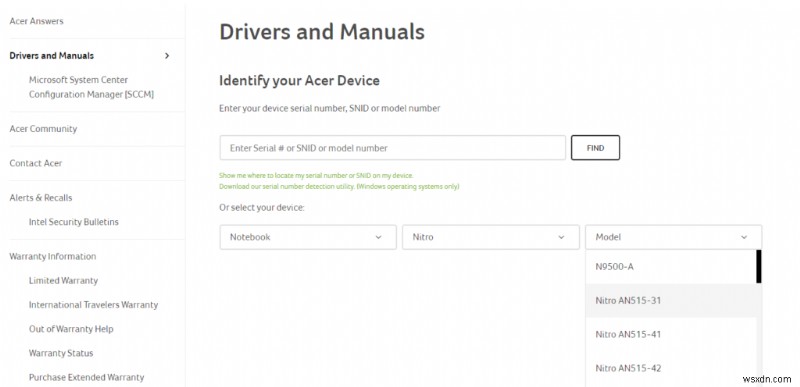Open Limited Warranty link

(x=63, y=281)
